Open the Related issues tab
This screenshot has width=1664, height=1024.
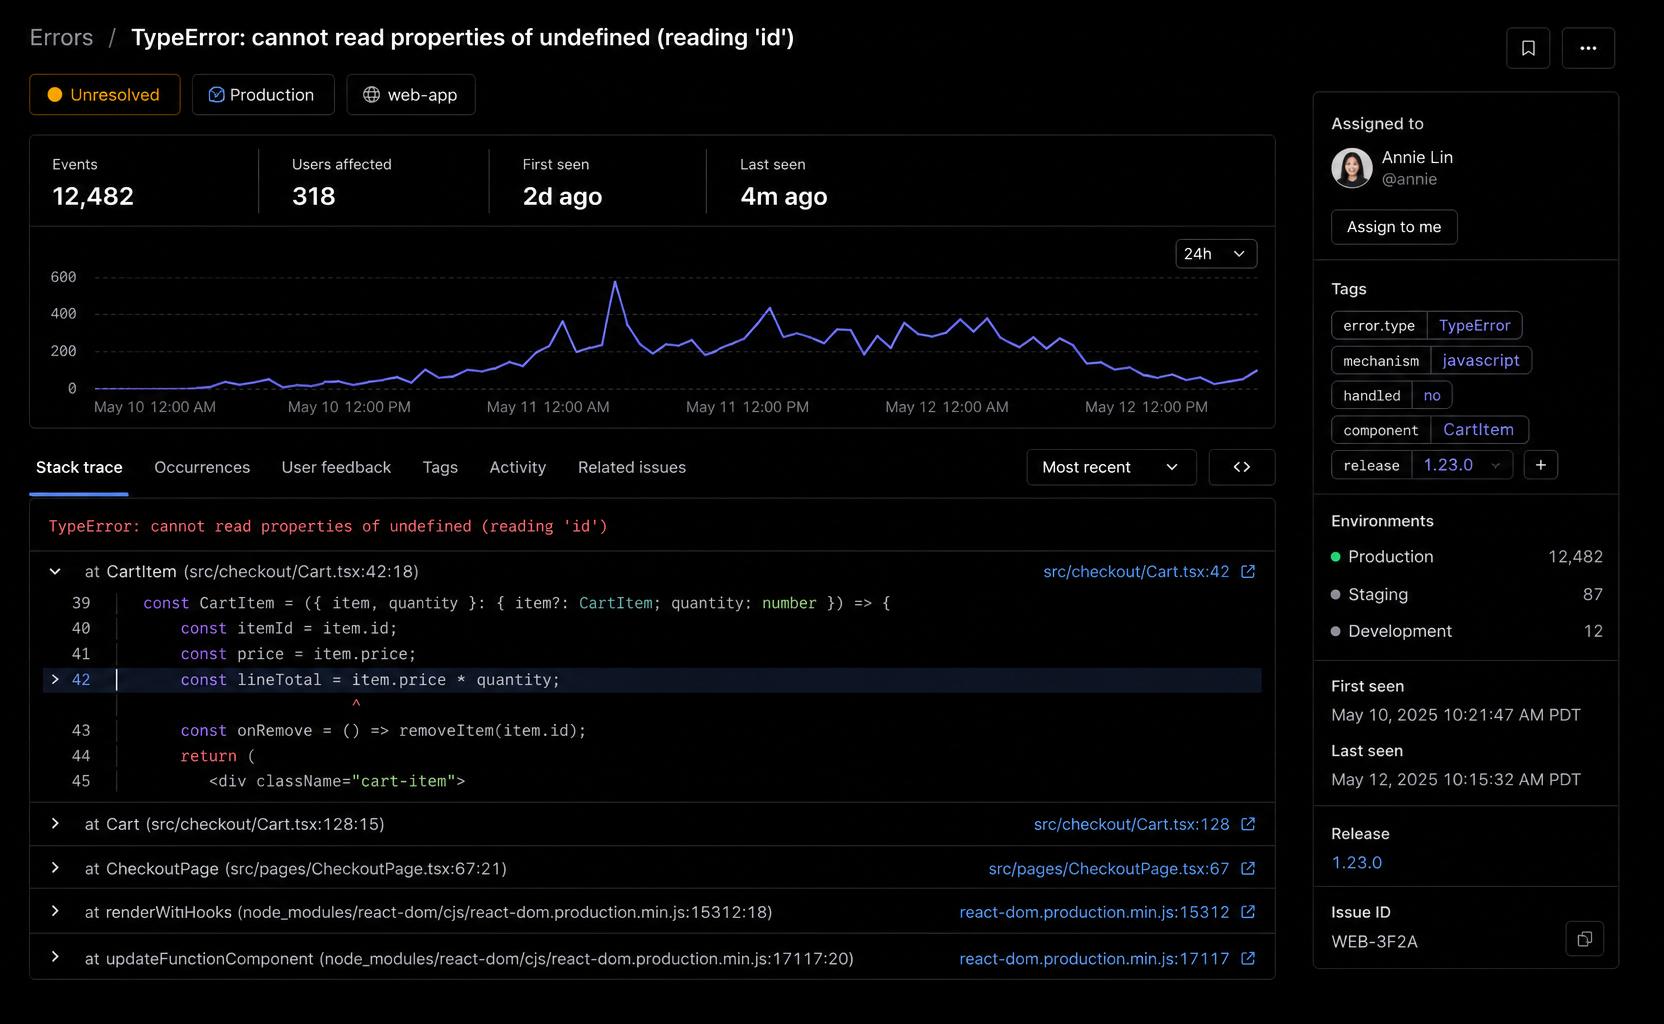pyautogui.click(x=632, y=467)
